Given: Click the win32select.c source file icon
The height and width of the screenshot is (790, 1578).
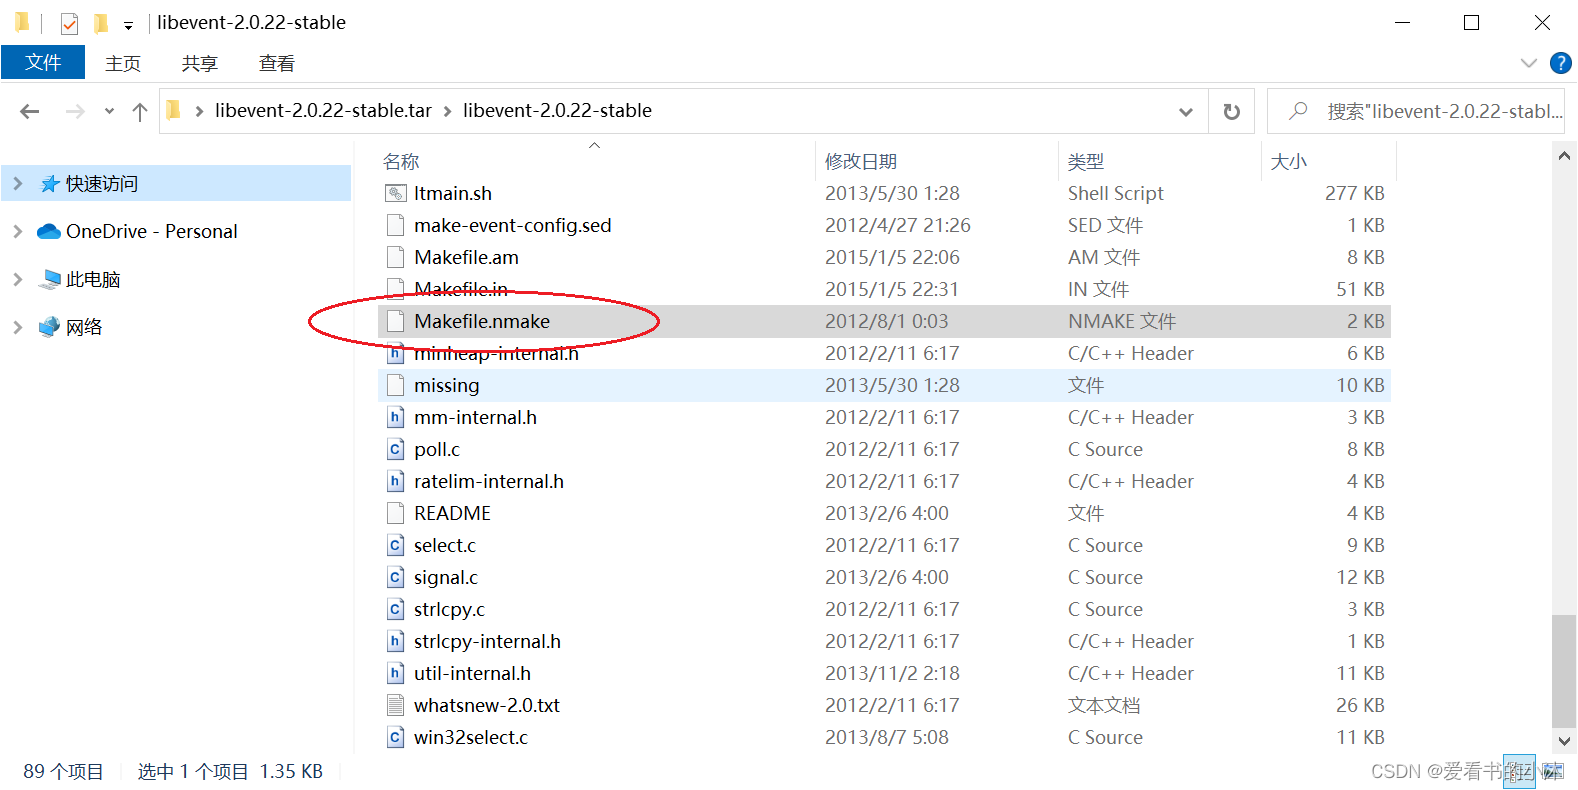Looking at the screenshot, I should click(396, 737).
